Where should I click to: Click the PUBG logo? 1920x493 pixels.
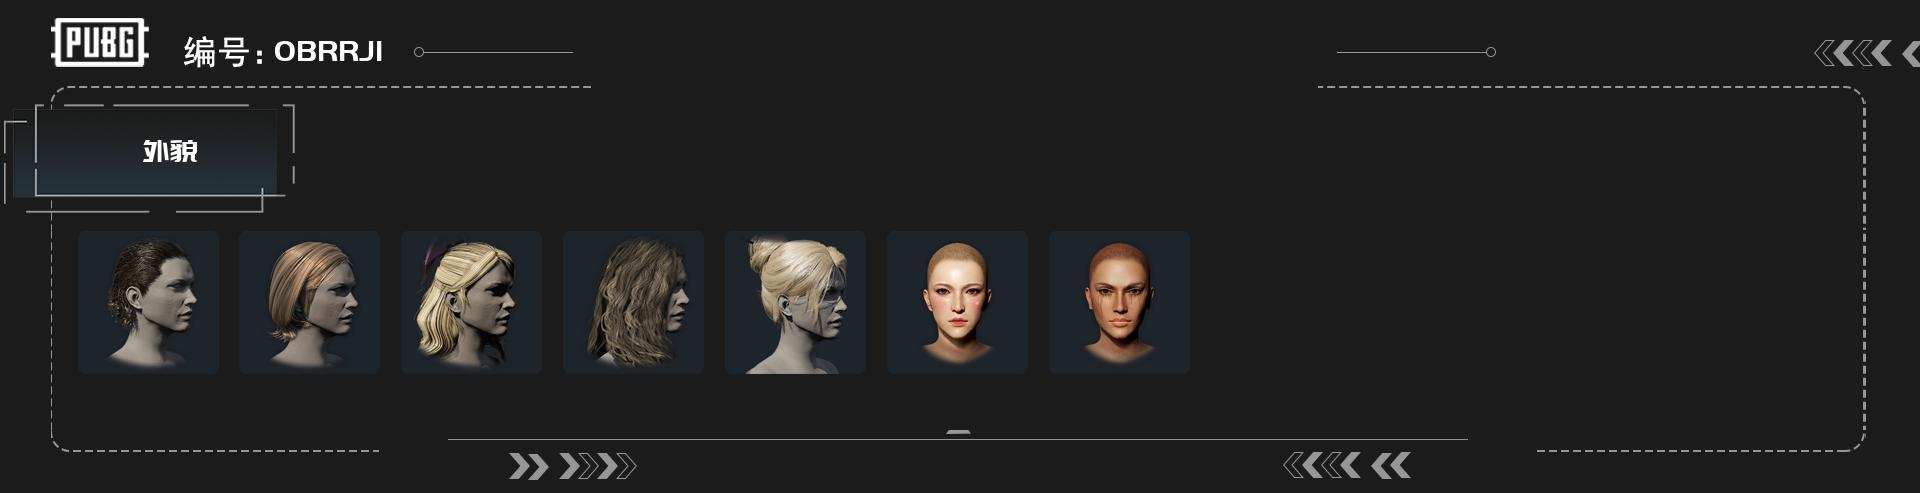[99, 43]
